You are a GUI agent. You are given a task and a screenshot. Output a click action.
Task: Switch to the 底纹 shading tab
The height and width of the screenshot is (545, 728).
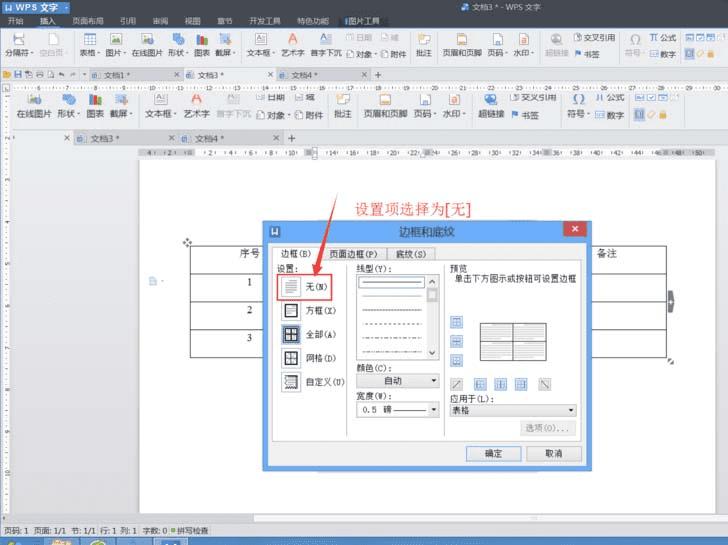point(410,255)
